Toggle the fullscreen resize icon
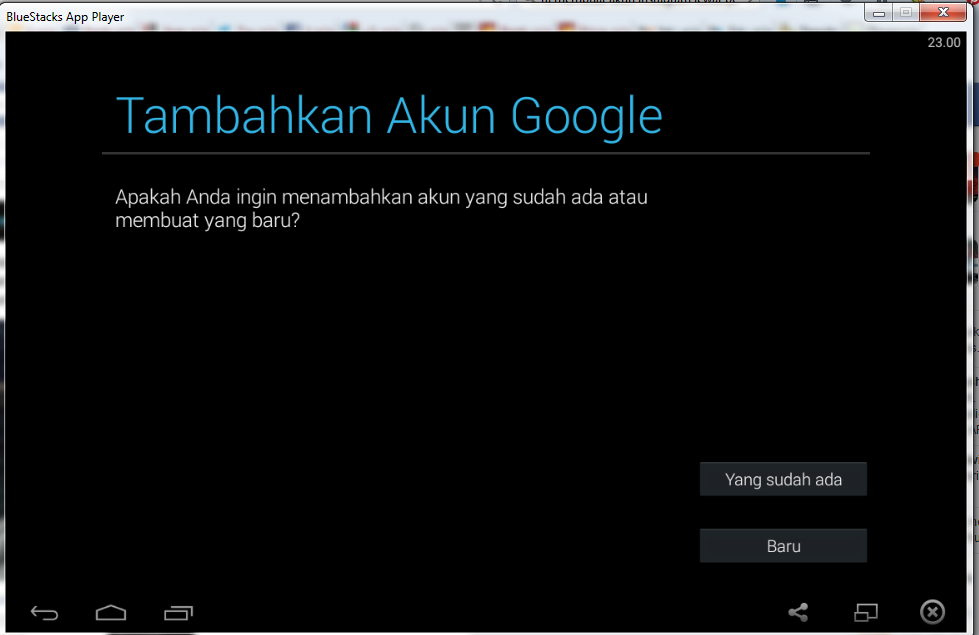The image size is (979, 635). pyautogui.click(x=865, y=613)
